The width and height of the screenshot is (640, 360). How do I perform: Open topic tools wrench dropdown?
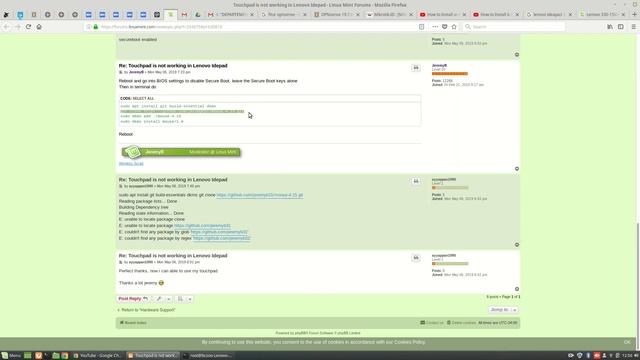click(x=162, y=299)
